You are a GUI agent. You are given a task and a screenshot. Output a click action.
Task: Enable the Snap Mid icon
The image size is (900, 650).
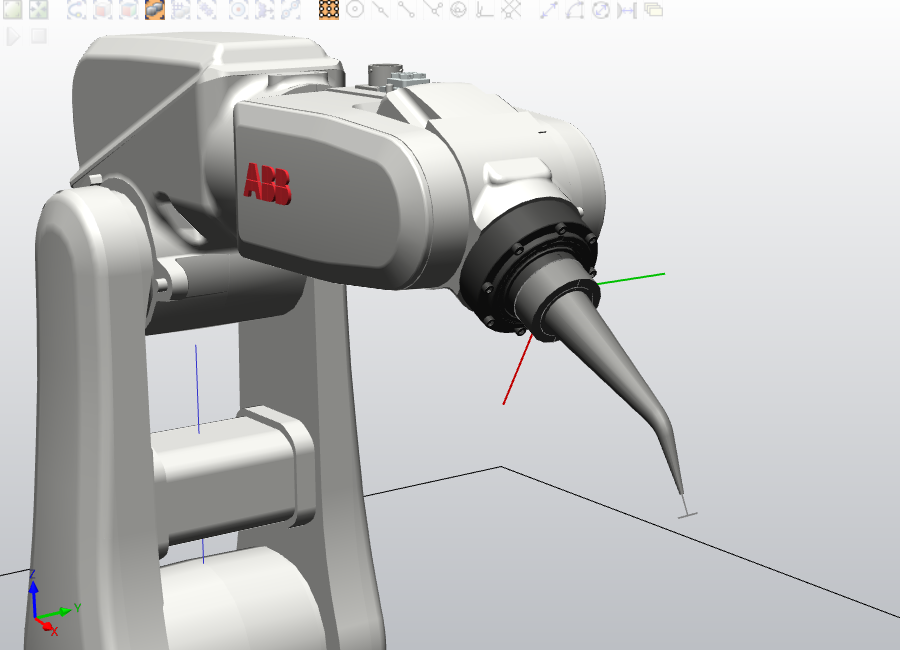click(381, 9)
